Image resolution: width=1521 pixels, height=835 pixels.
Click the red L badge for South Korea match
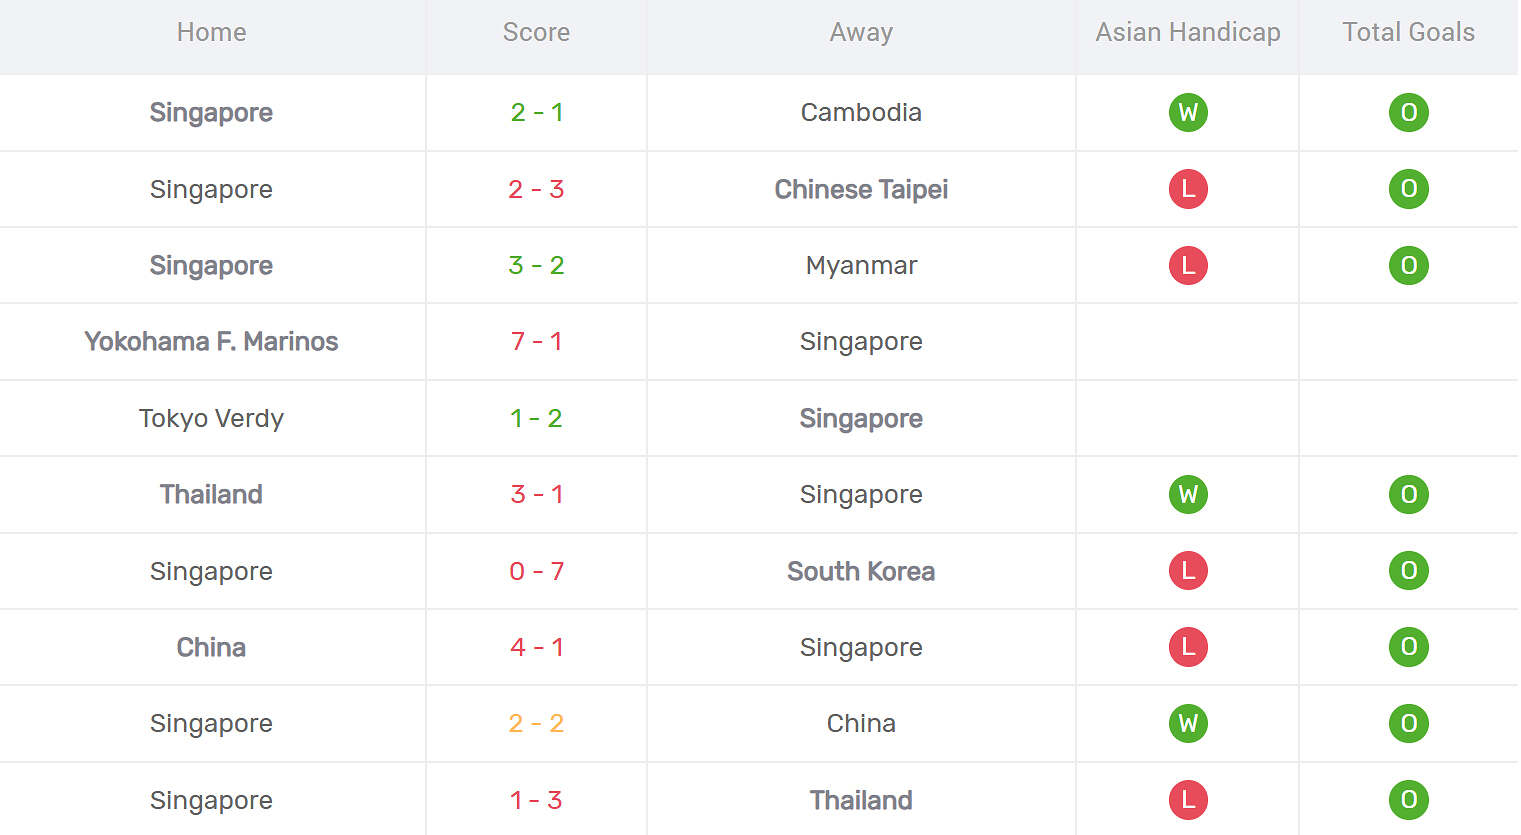click(x=1188, y=571)
